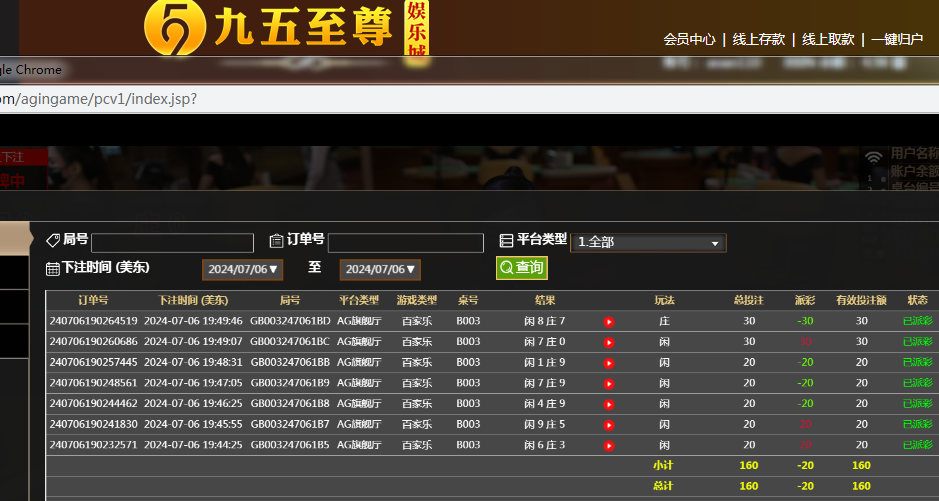The height and width of the screenshot is (501, 939).
Task: Click the 订单号 order number input
Action: [406, 243]
